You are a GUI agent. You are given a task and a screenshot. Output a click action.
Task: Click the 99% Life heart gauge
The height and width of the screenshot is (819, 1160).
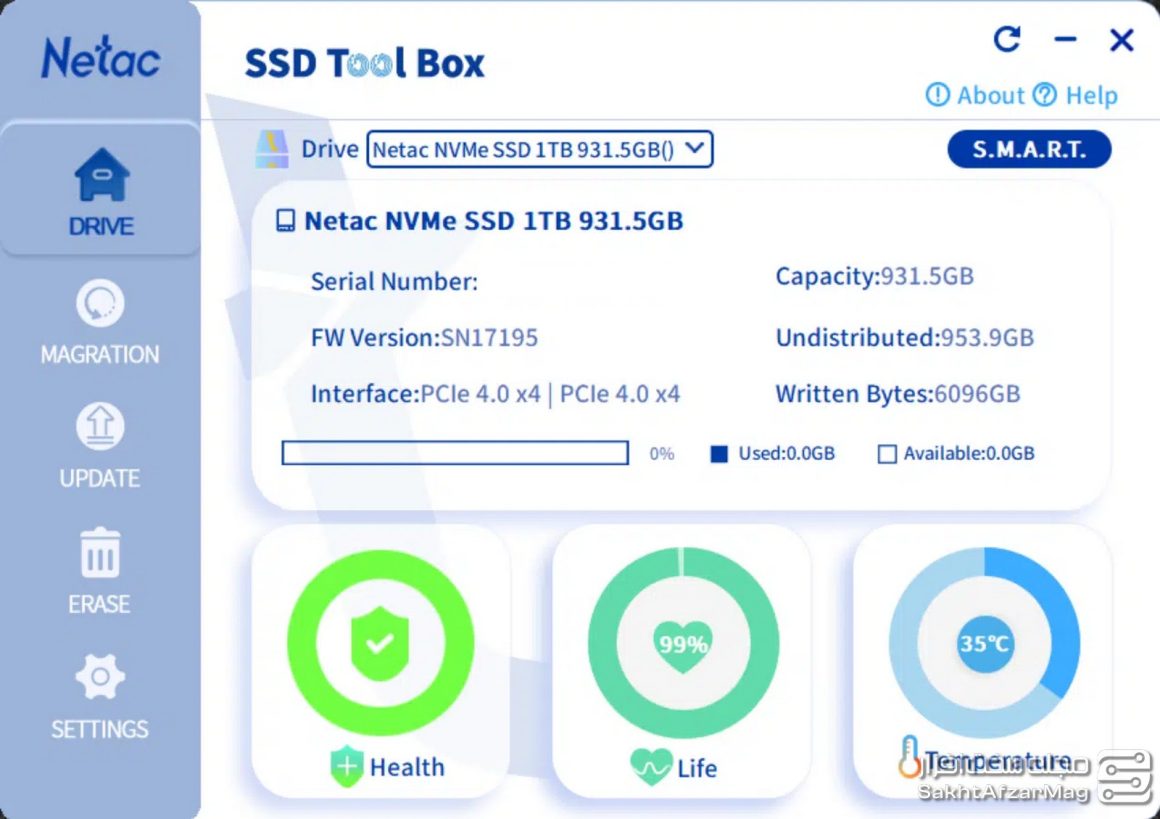[x=682, y=643]
